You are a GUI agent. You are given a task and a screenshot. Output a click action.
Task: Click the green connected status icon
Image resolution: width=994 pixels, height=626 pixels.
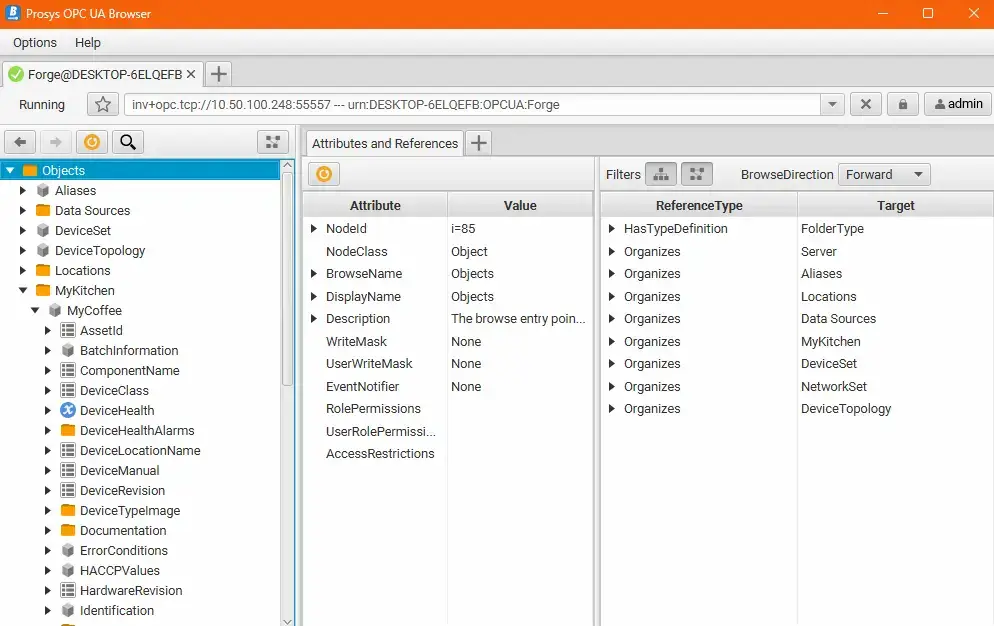16,74
